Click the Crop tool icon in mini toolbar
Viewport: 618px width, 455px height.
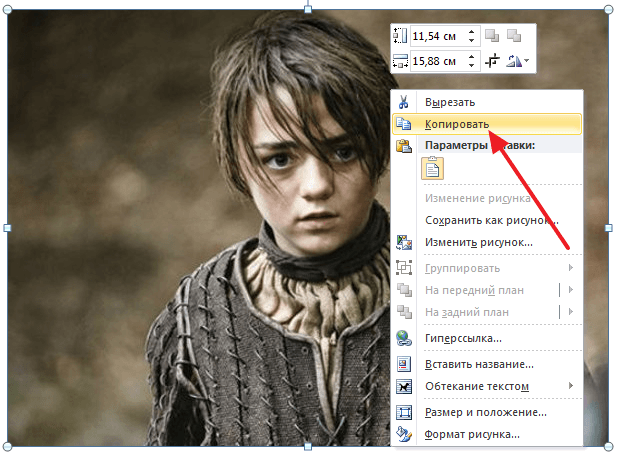[492, 62]
